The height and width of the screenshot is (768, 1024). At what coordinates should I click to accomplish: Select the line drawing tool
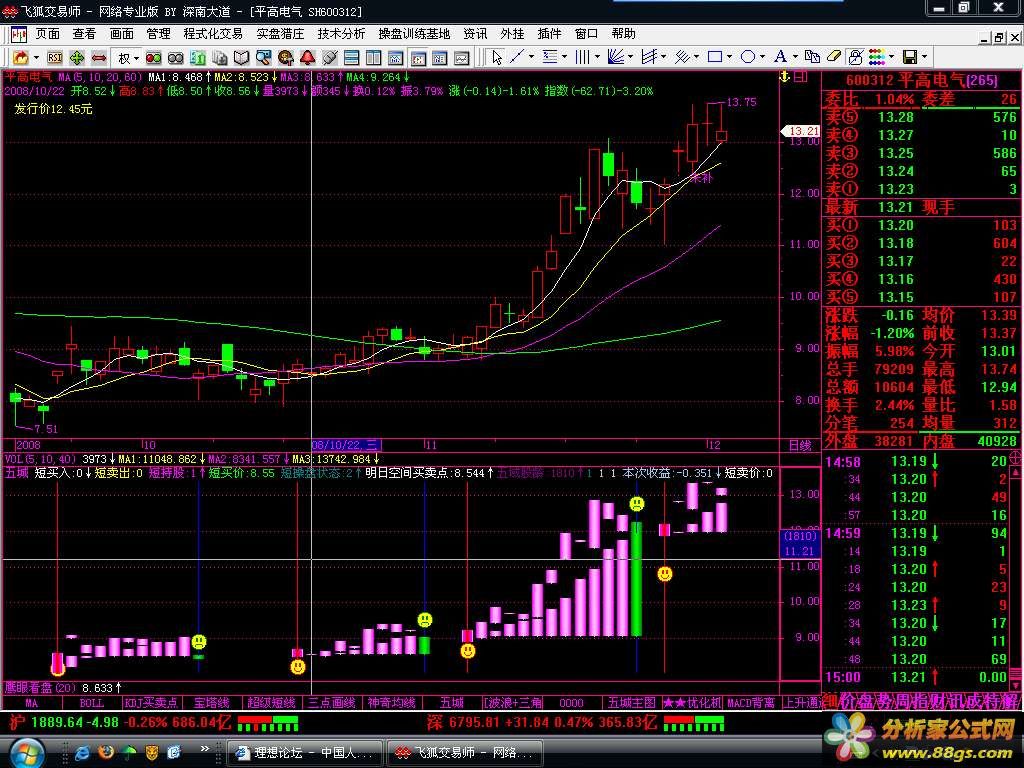(517, 57)
